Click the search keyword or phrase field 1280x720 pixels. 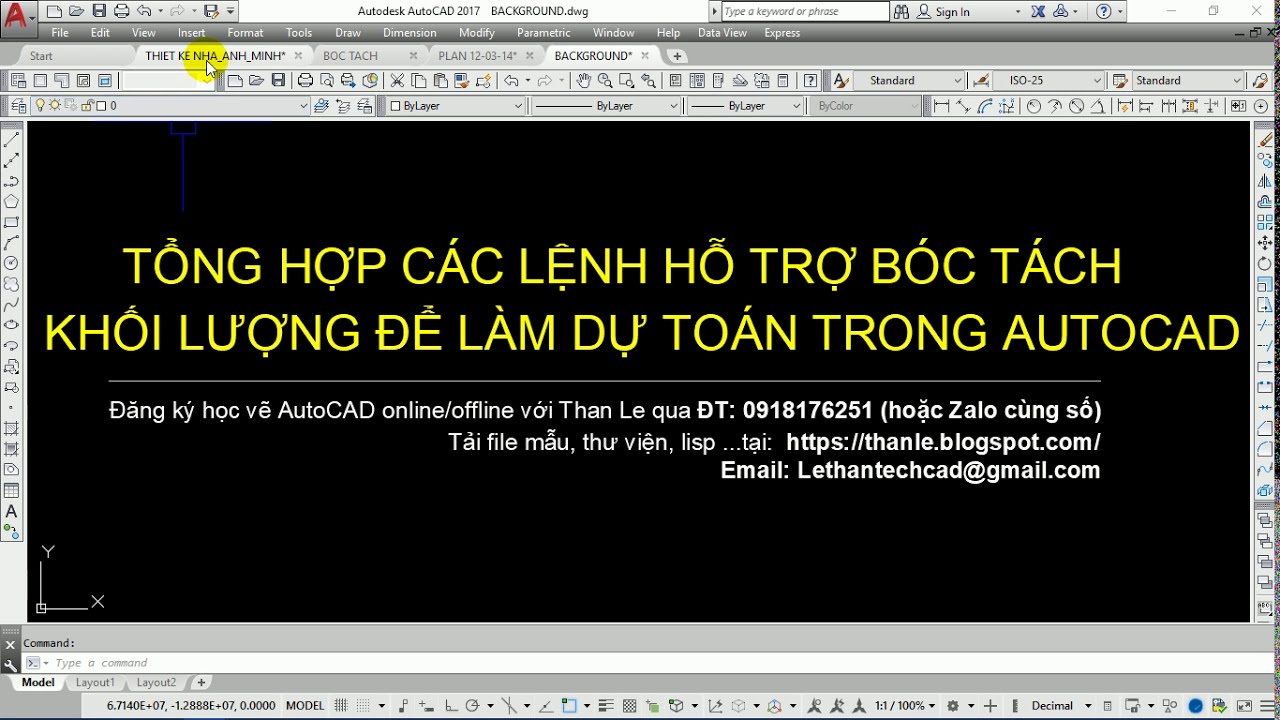point(804,12)
